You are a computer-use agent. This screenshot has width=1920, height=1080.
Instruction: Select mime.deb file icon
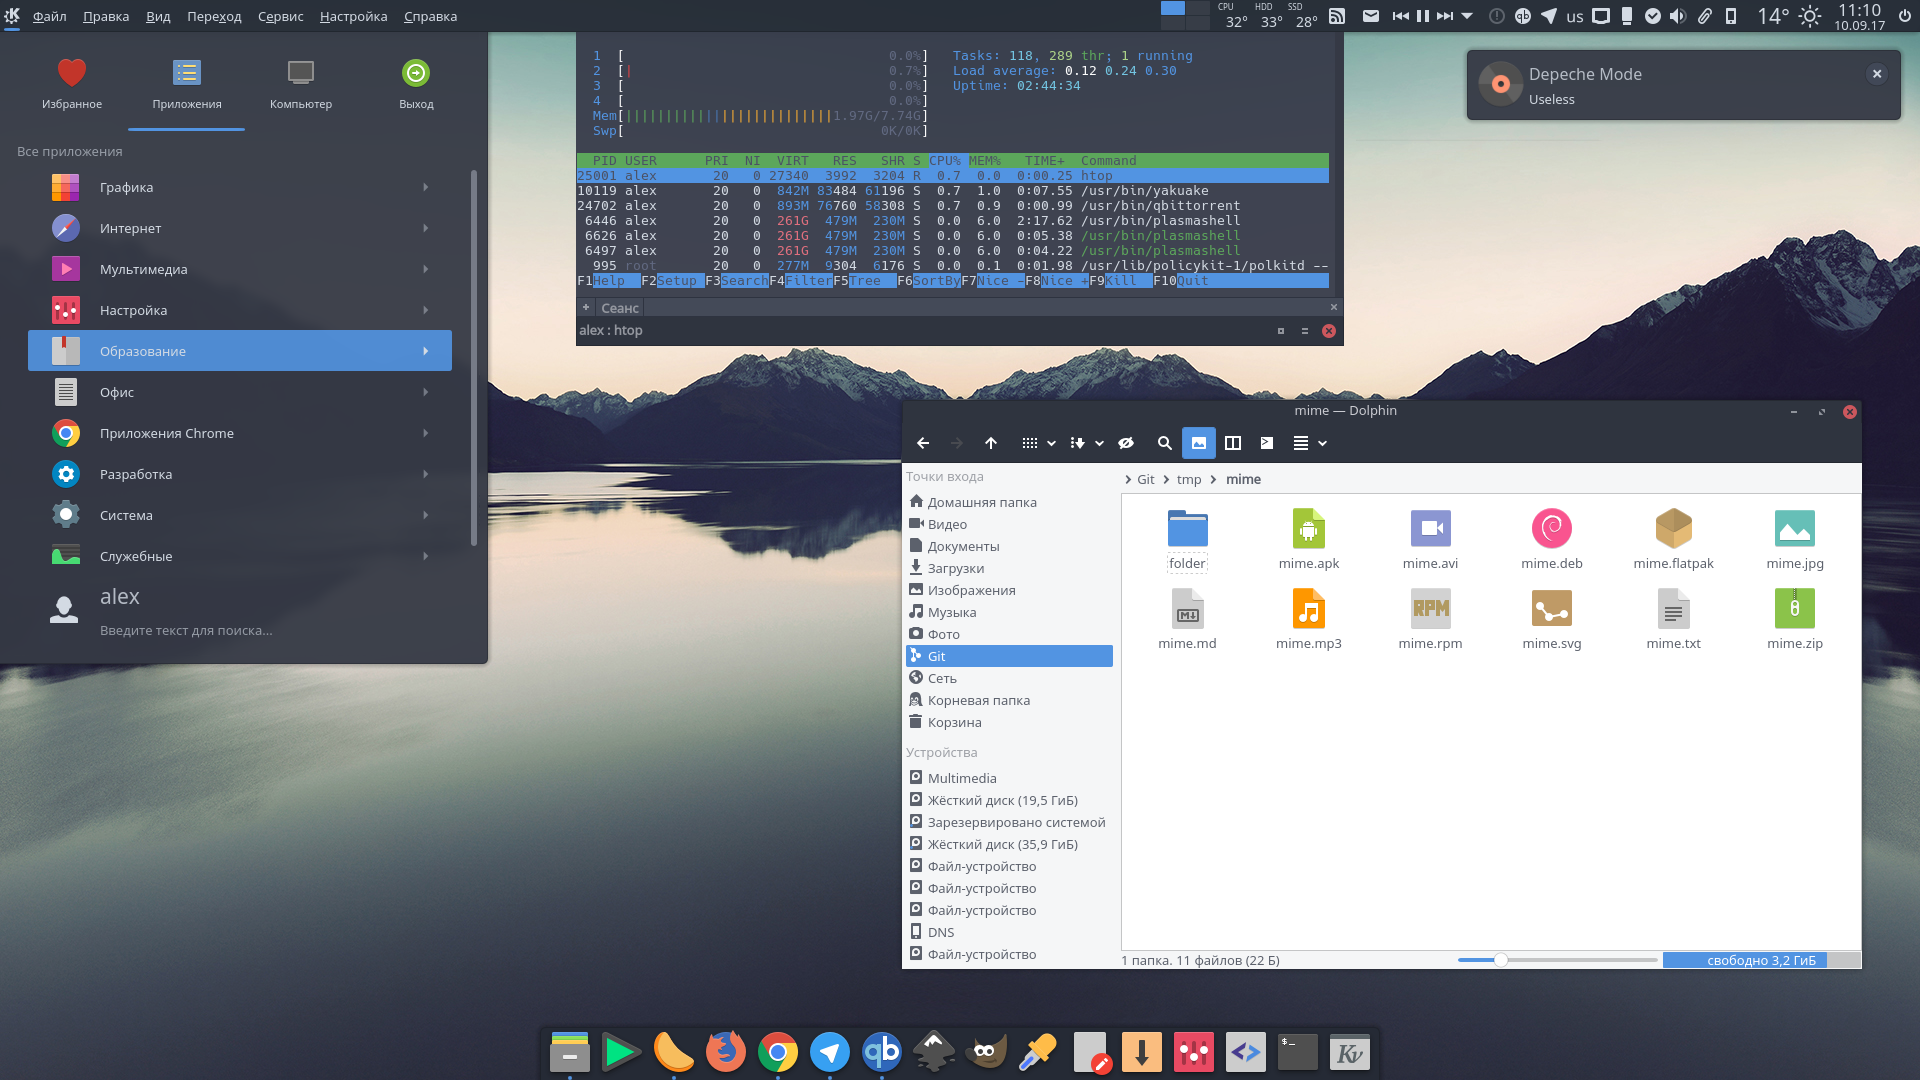click(1552, 528)
